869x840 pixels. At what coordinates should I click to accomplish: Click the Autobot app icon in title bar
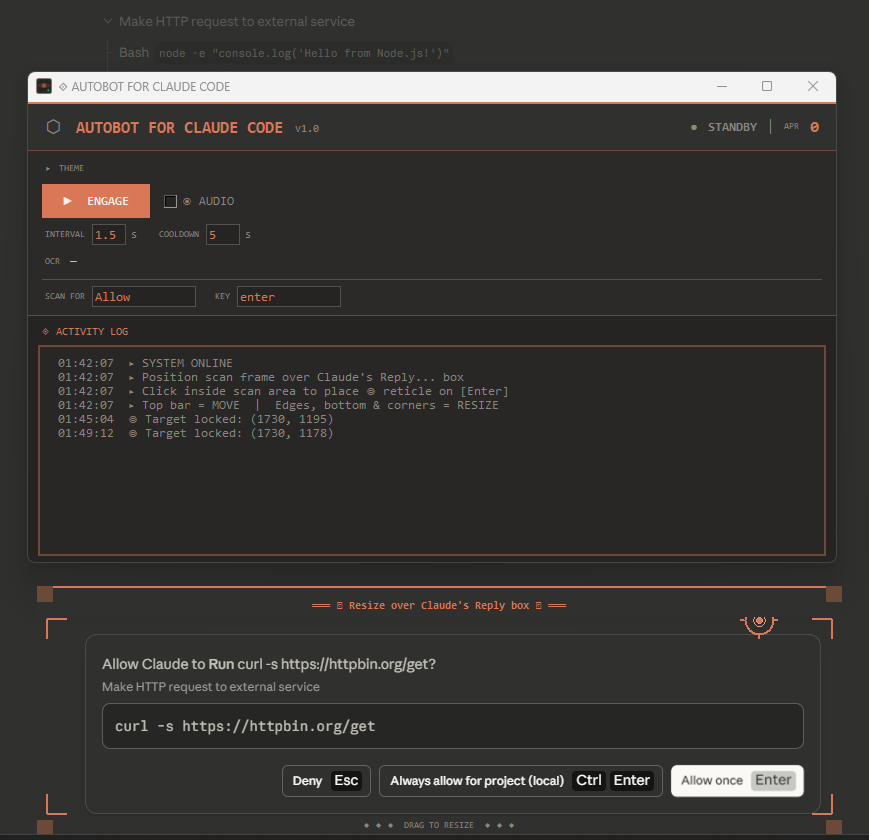pyautogui.click(x=44, y=86)
